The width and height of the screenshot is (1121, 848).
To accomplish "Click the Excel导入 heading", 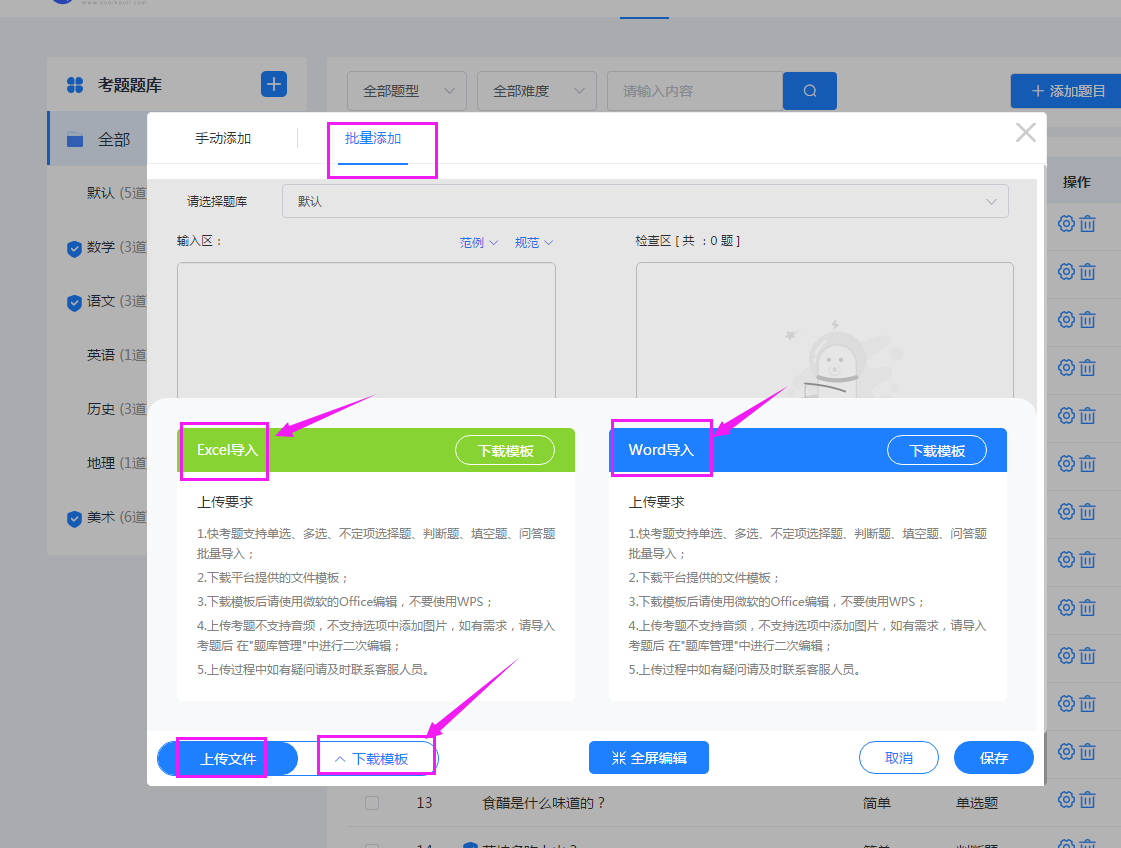I will coord(227,450).
